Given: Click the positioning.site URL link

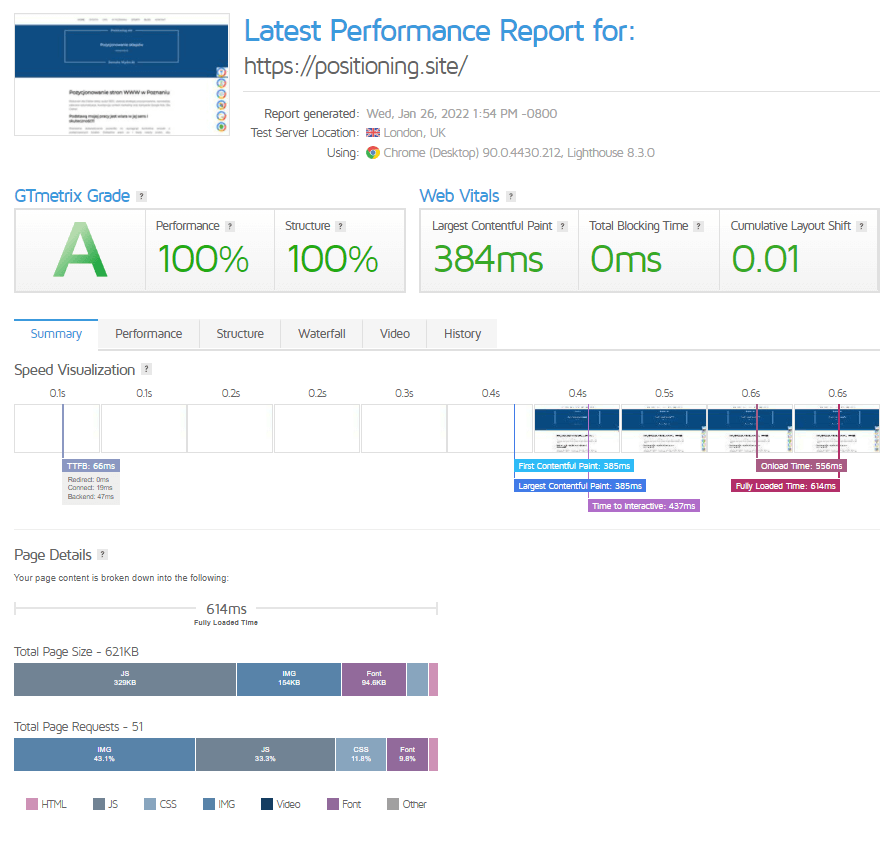Looking at the screenshot, I should 356,67.
